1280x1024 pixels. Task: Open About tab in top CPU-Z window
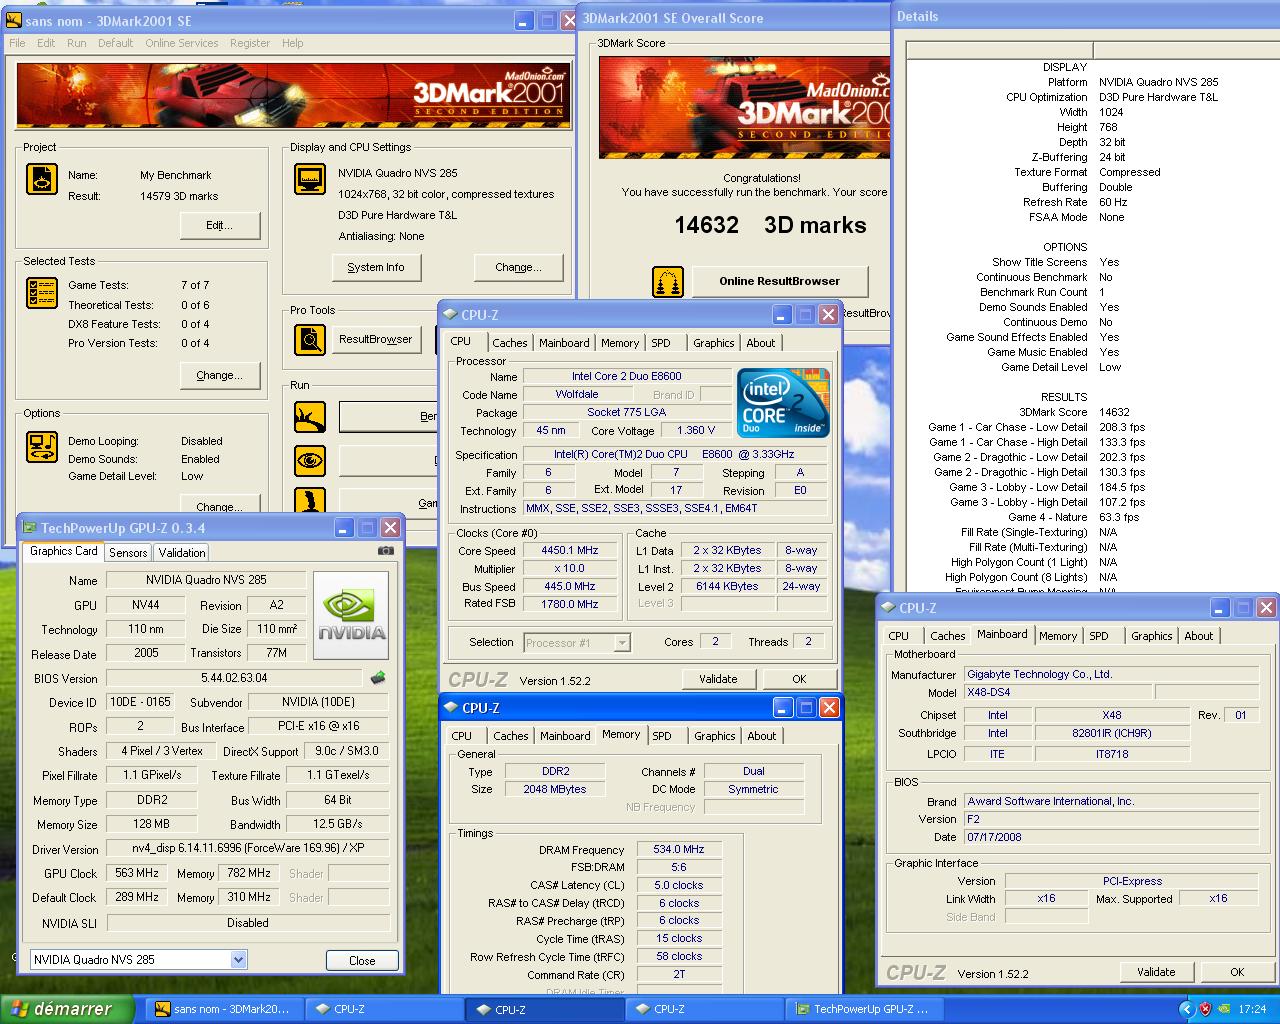pos(761,342)
